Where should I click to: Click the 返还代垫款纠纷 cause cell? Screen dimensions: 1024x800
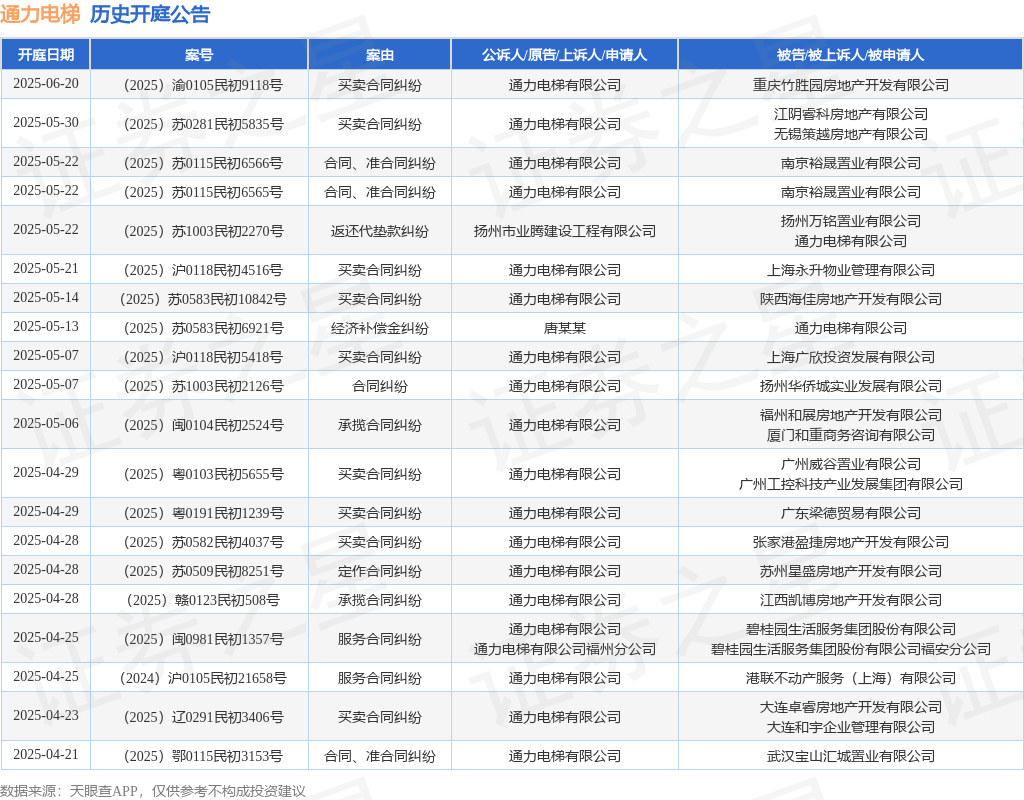pos(379,231)
